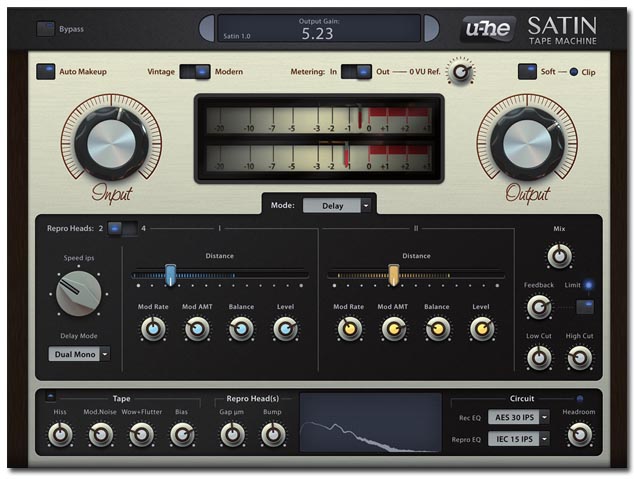Image resolution: width=634 pixels, height=479 pixels.
Task: Toggle the feedback Limit button
Action: click(585, 307)
